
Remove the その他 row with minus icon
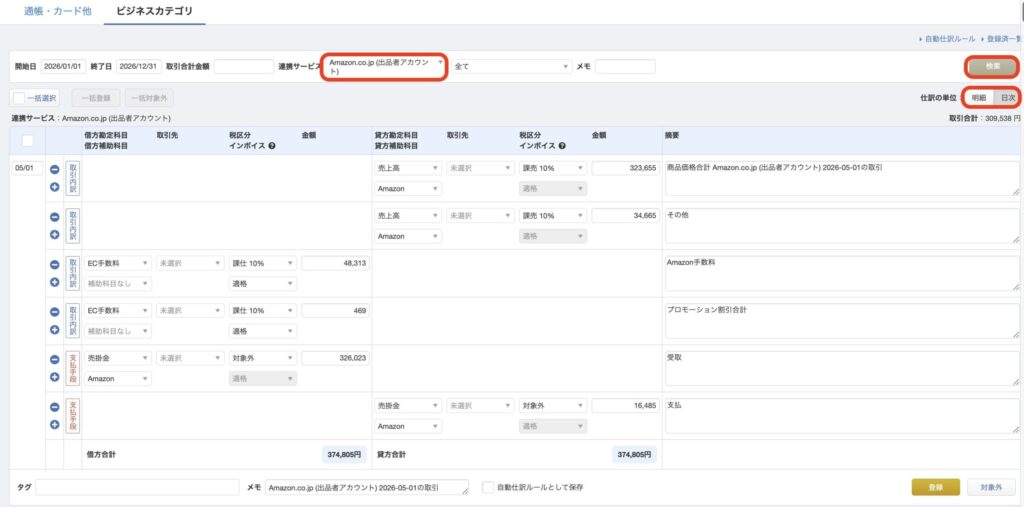point(55,217)
